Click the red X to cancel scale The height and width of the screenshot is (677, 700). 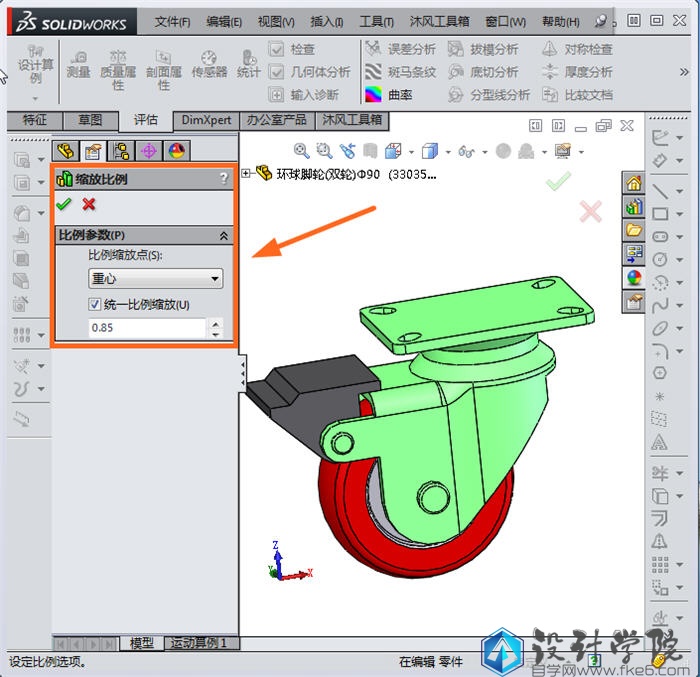pos(89,204)
